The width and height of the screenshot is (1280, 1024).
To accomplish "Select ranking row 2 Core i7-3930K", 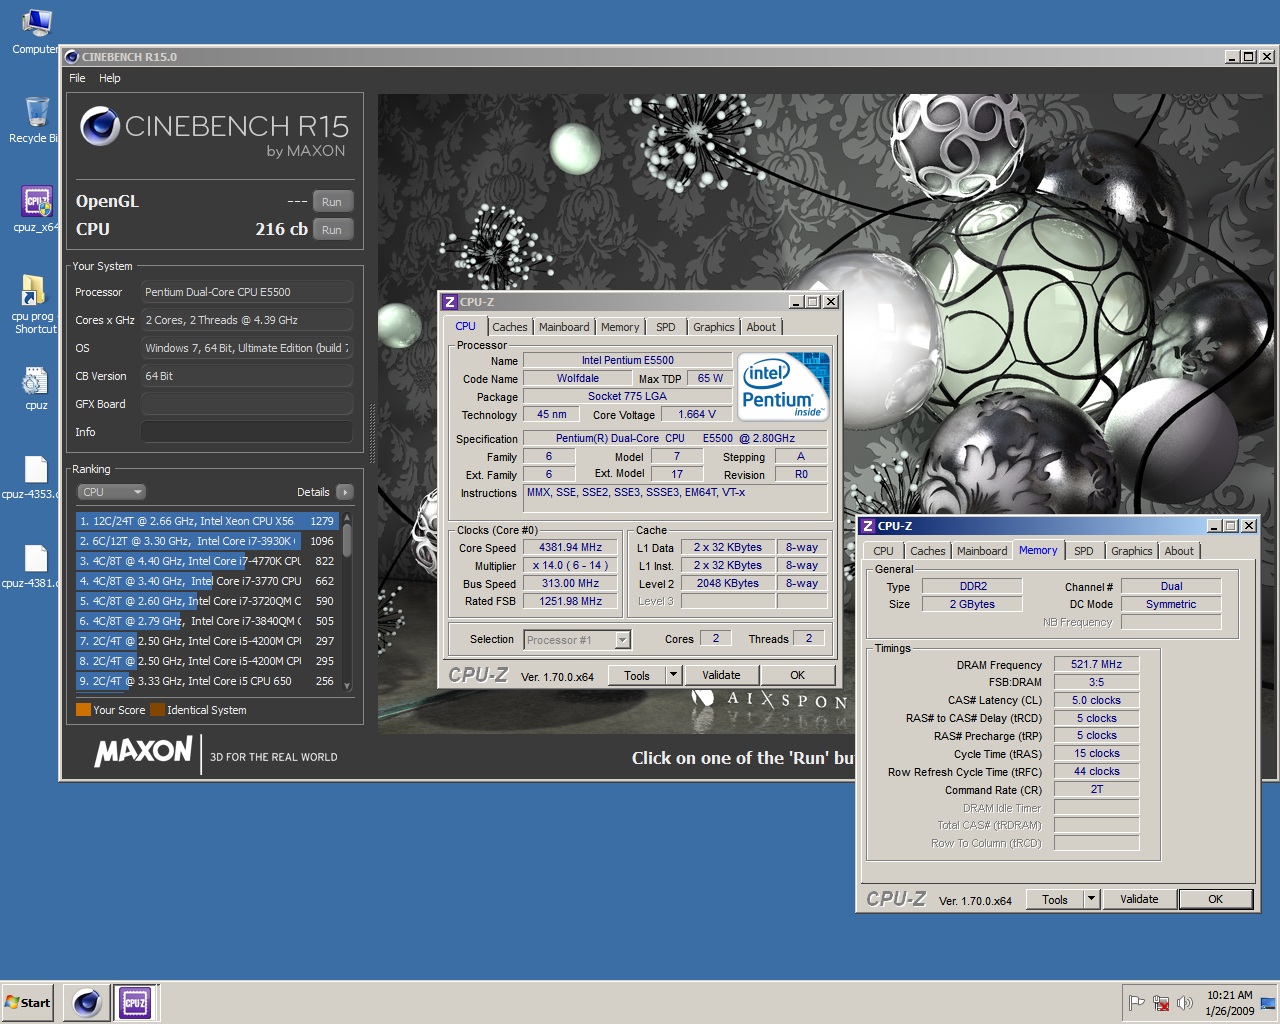I will tap(207, 541).
